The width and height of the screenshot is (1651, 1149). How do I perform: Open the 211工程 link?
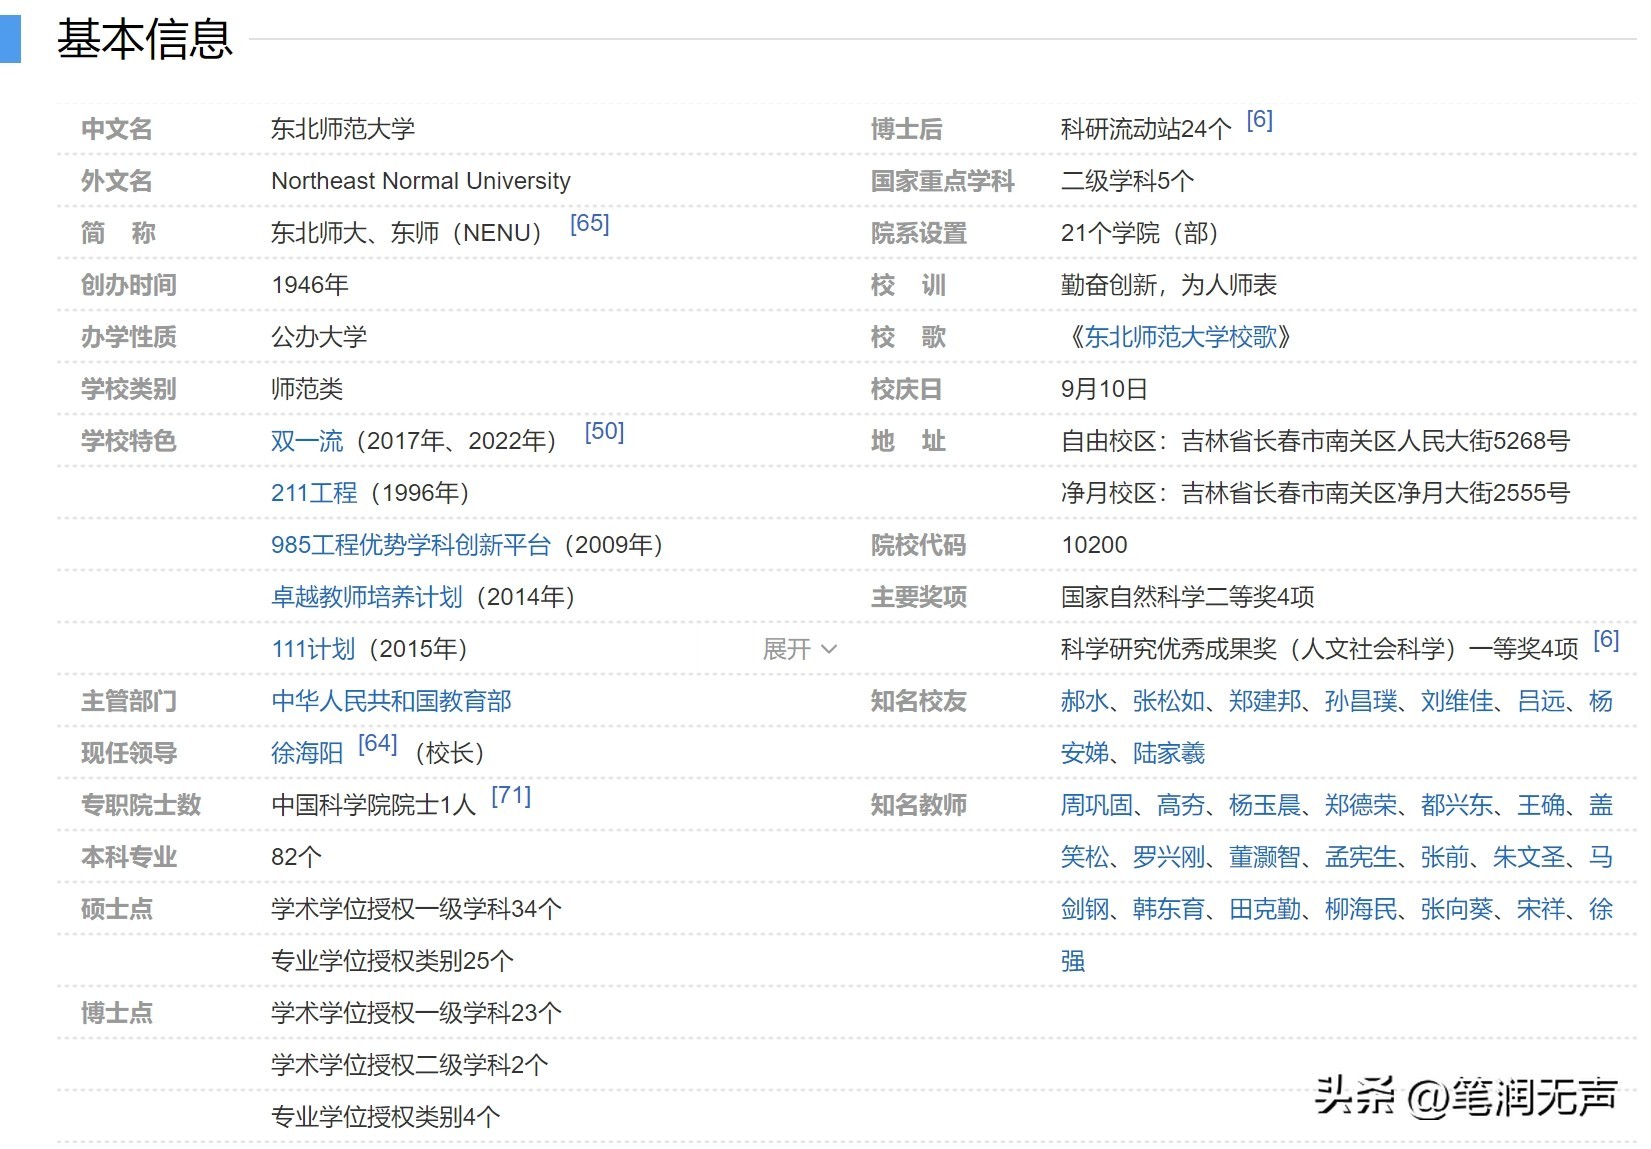coord(314,493)
